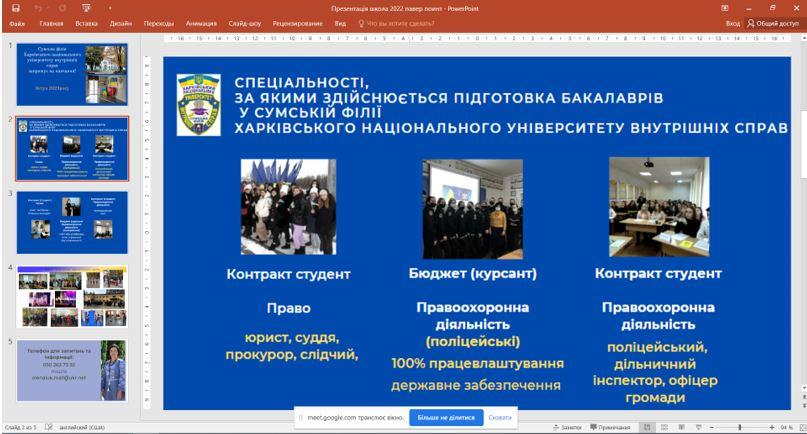
Task: Select the classroom students photo
Action: 659,207
